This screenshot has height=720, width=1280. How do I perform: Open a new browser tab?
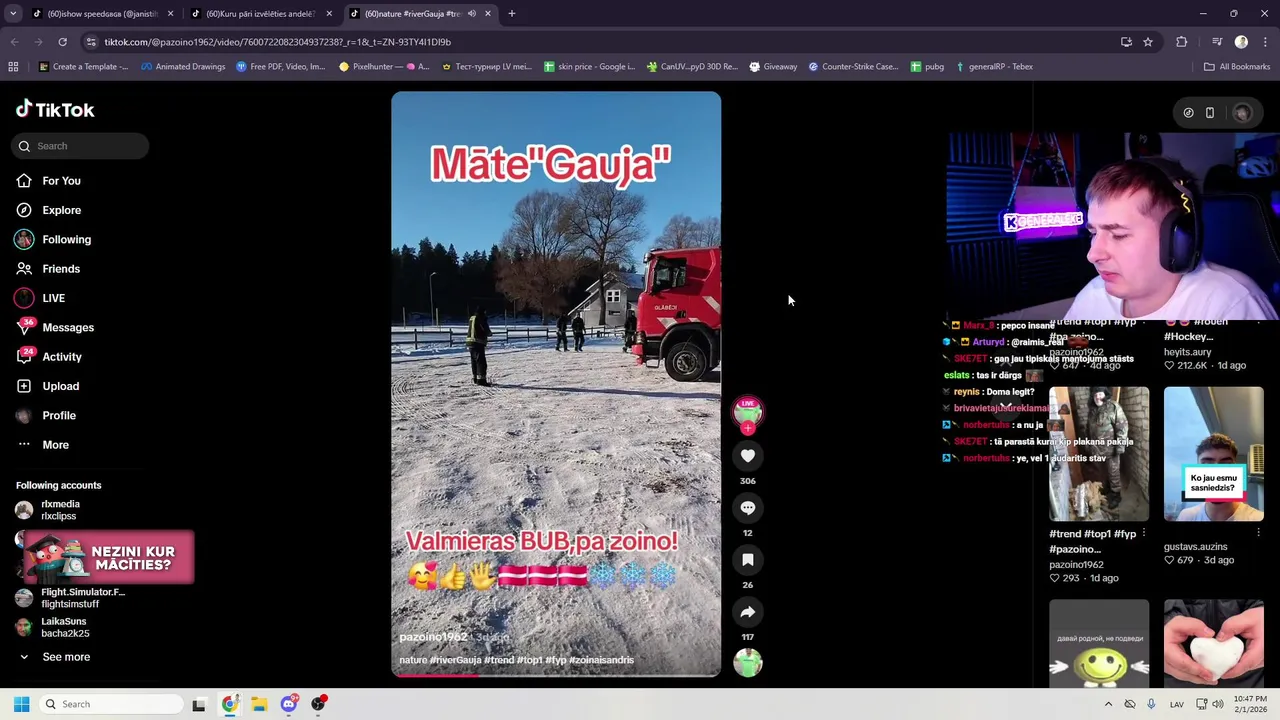click(x=511, y=14)
